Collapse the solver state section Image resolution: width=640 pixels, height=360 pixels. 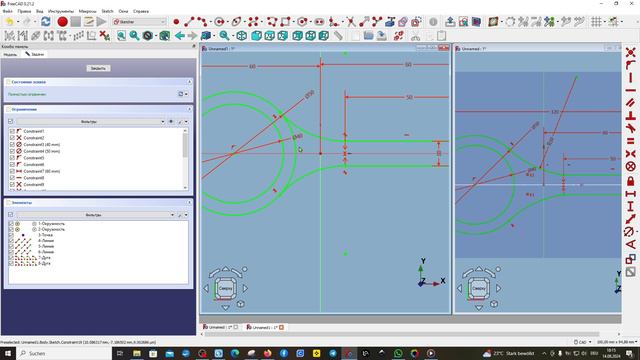(189, 82)
